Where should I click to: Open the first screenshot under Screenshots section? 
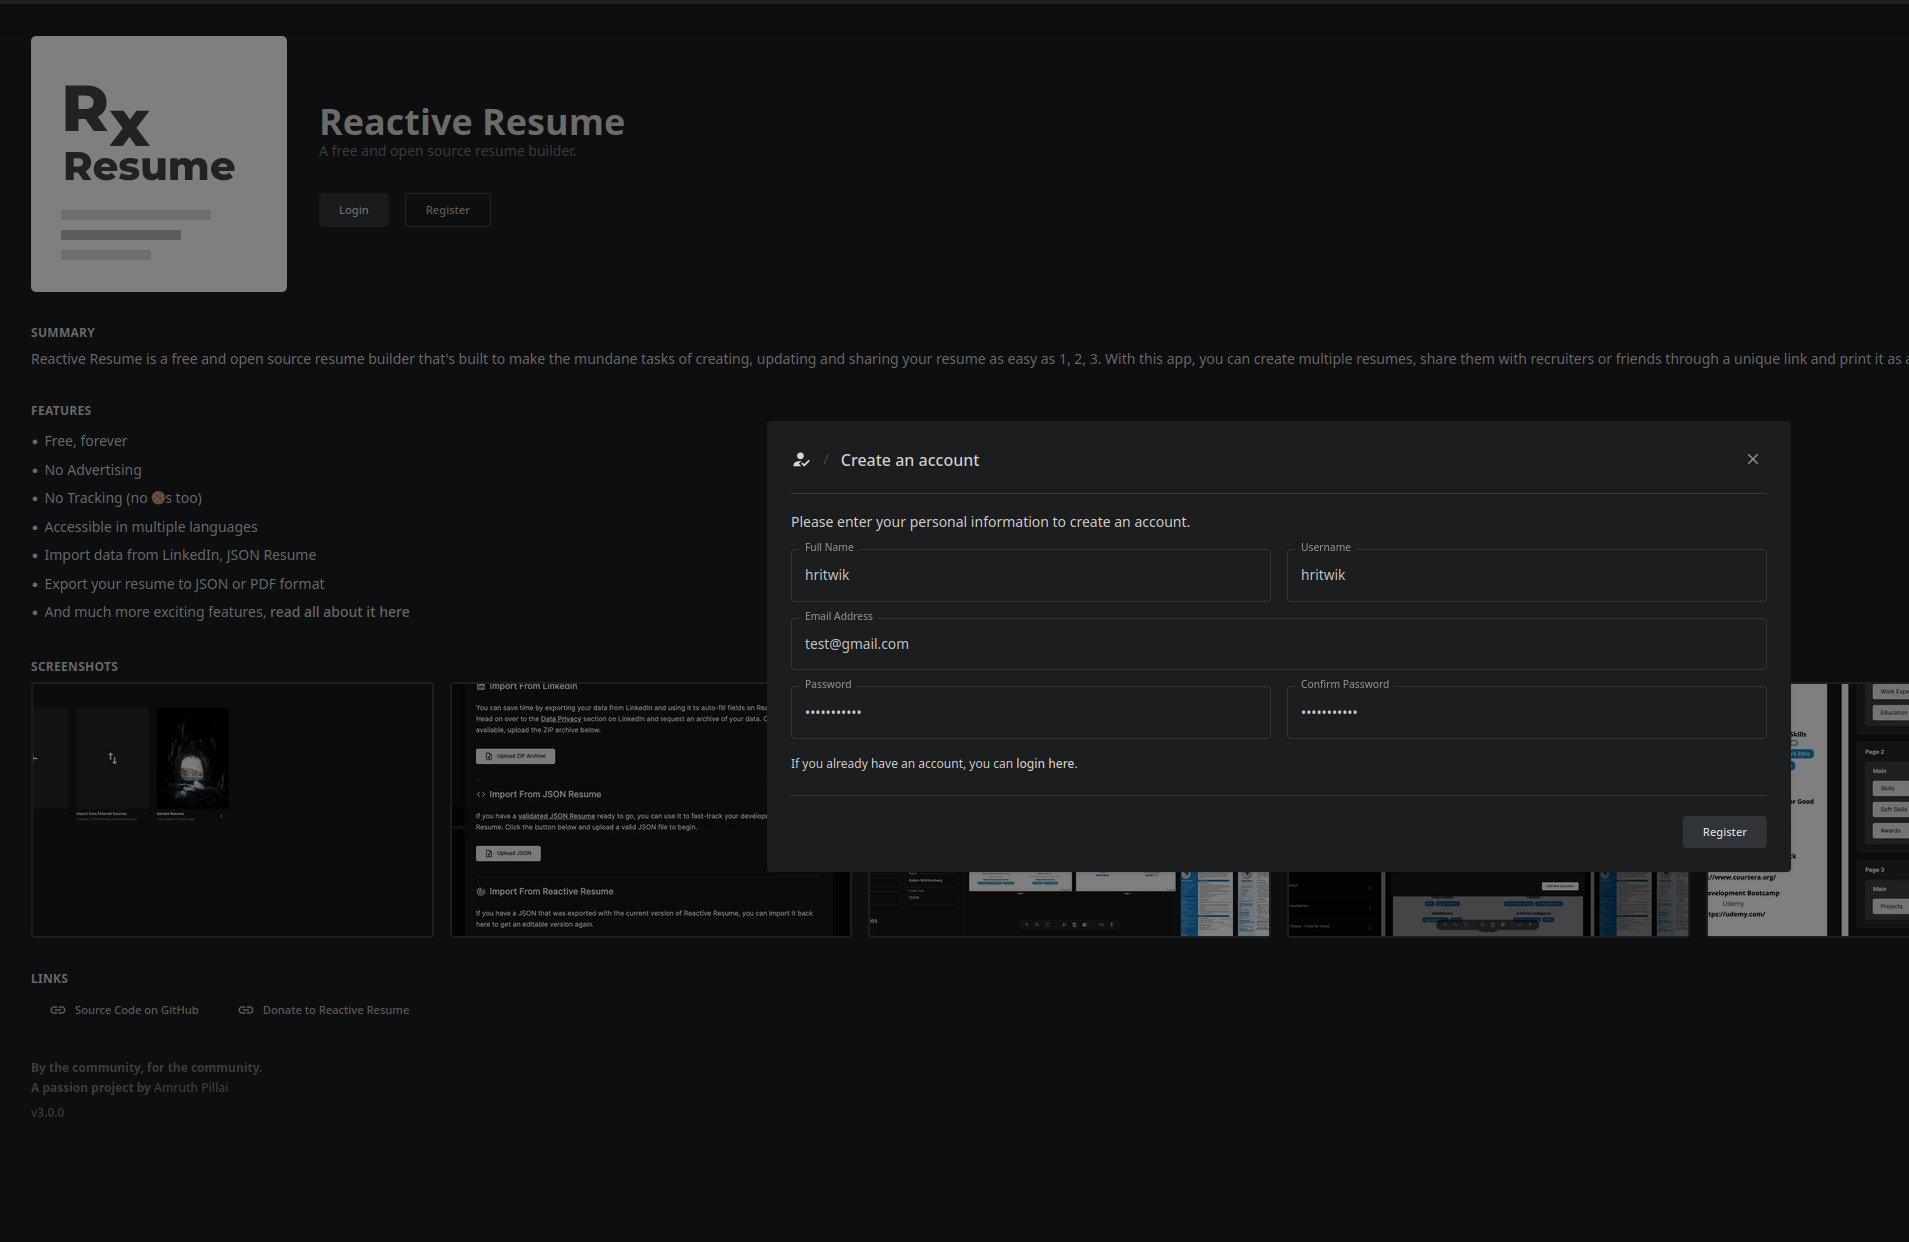click(231, 809)
